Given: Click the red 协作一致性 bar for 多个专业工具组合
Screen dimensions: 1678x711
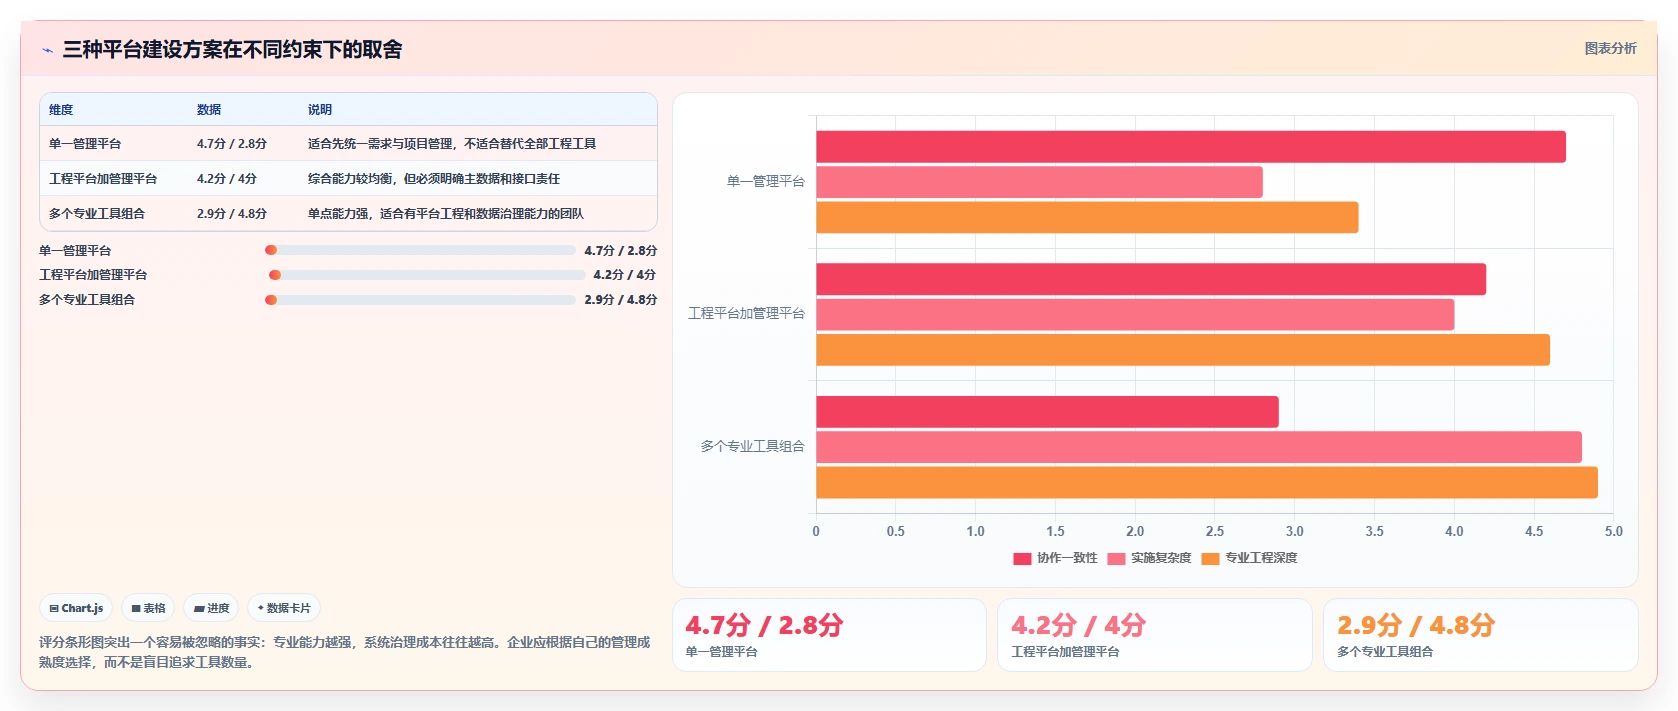Looking at the screenshot, I should pyautogui.click(x=1048, y=412).
